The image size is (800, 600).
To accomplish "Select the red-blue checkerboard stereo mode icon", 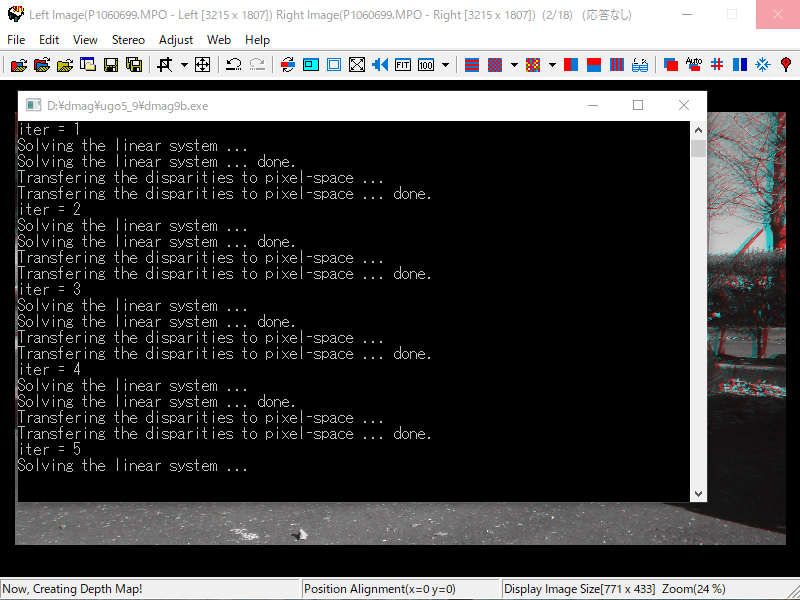I will [x=495, y=65].
